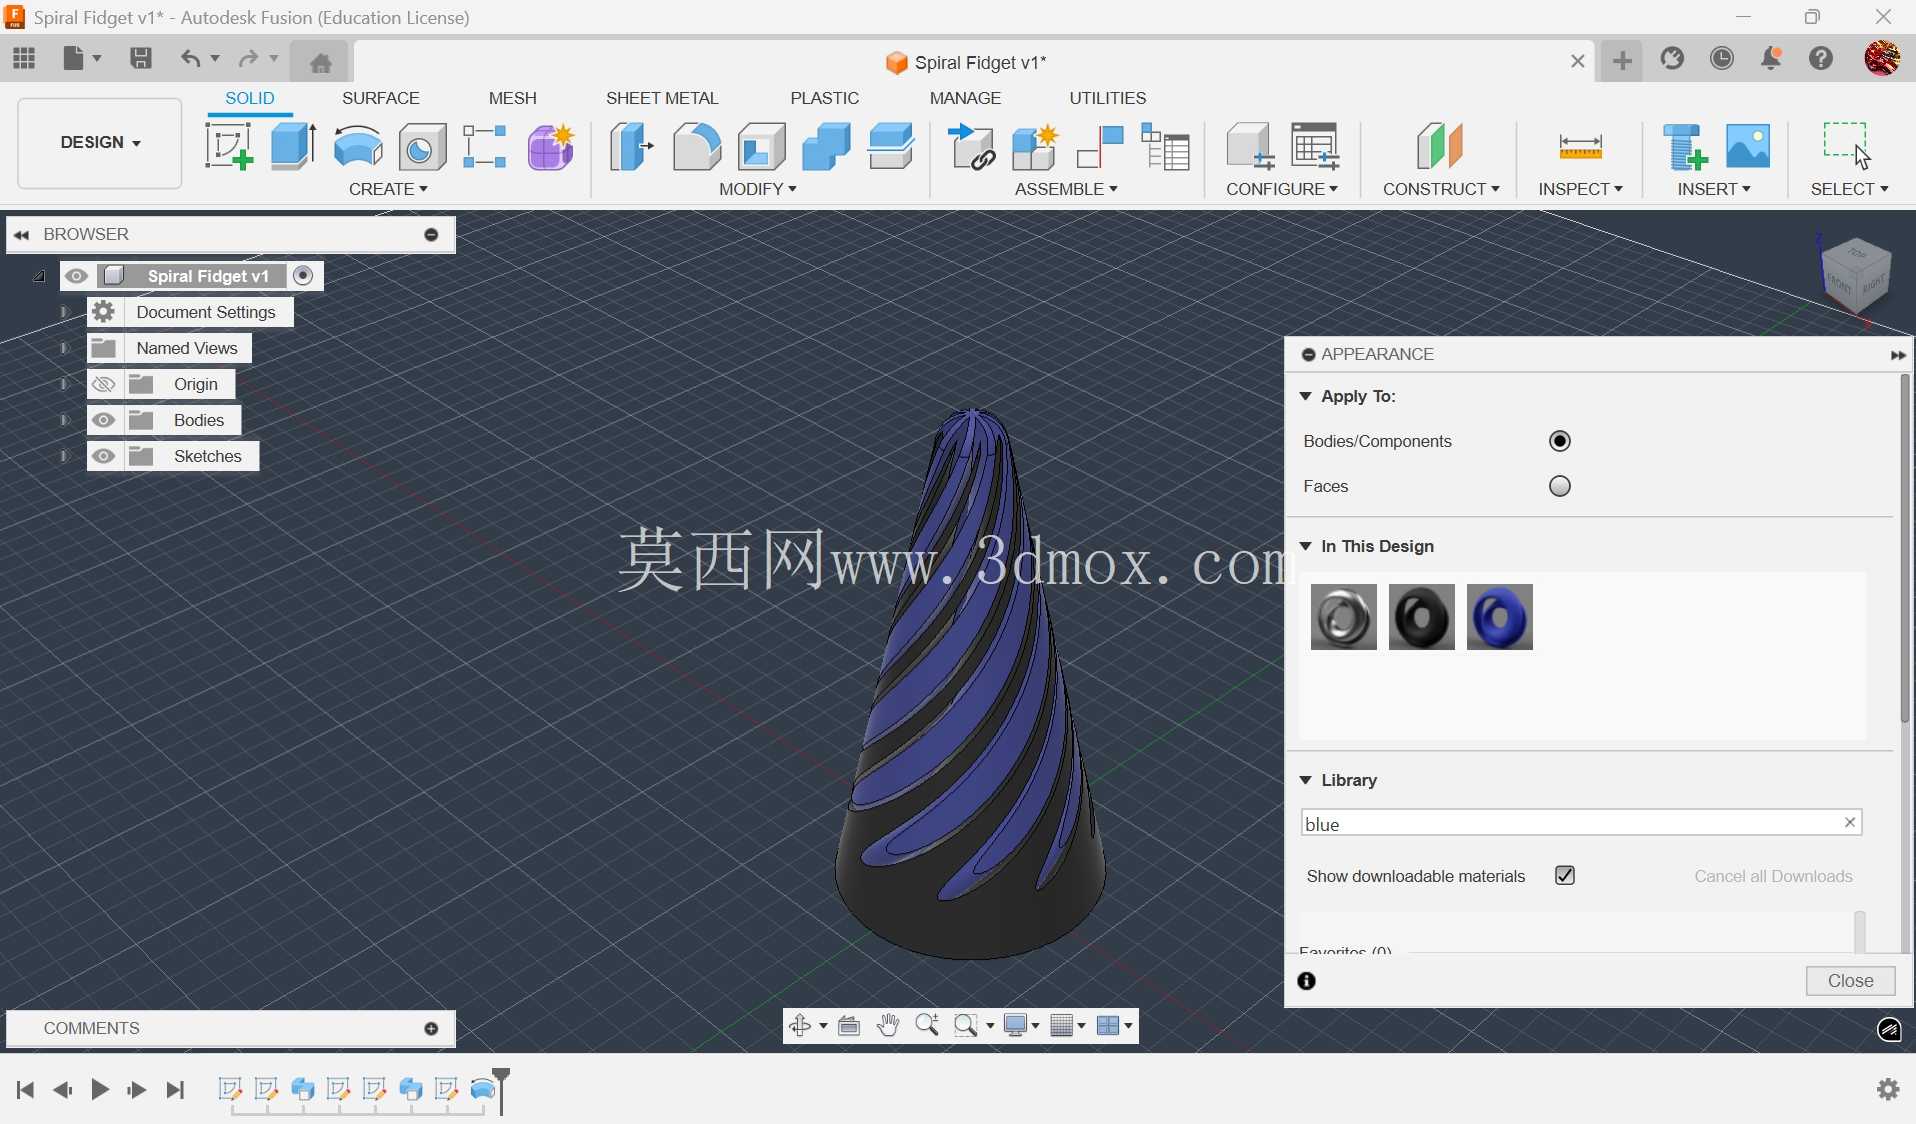This screenshot has height=1124, width=1916.
Task: Switch to the PLASTIC tab
Action: [825, 98]
